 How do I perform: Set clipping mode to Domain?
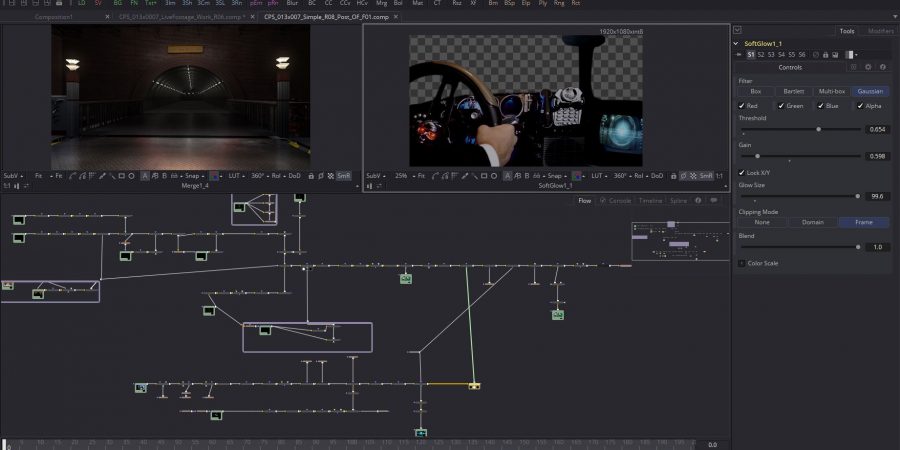click(813, 222)
